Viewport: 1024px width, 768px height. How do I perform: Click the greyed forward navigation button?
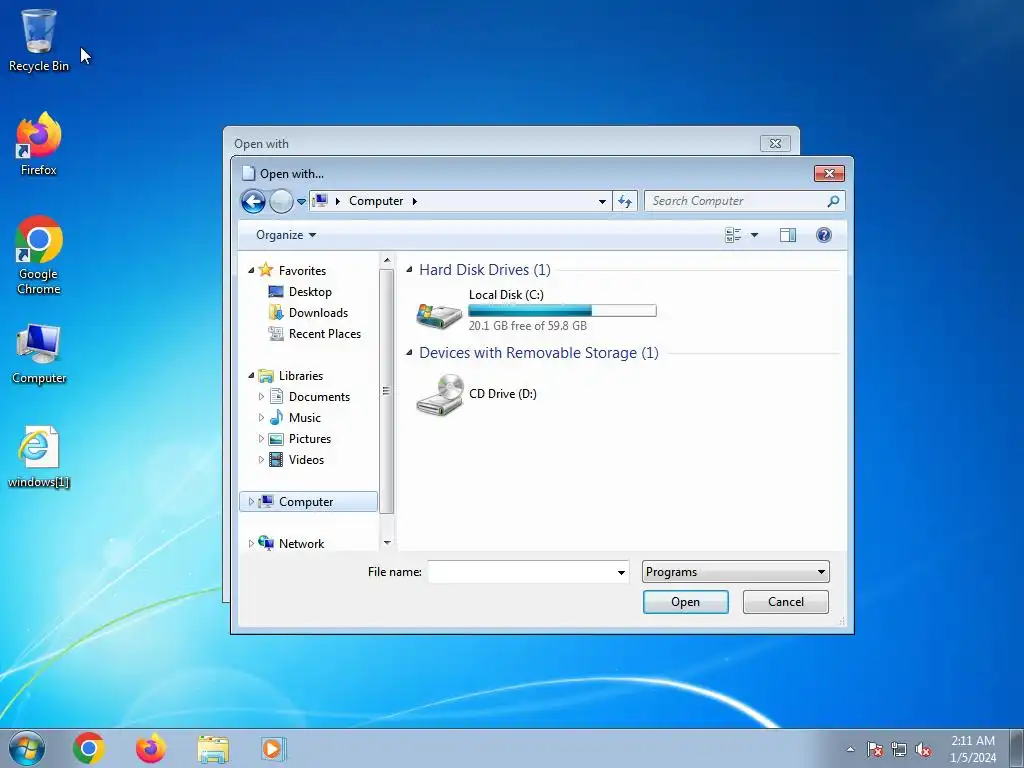click(281, 201)
